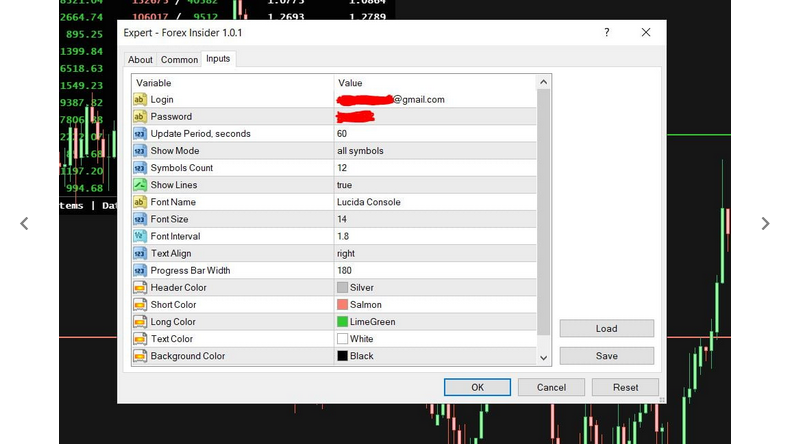The image size is (790, 444).
Task: Click the Reset button
Action: click(x=625, y=387)
